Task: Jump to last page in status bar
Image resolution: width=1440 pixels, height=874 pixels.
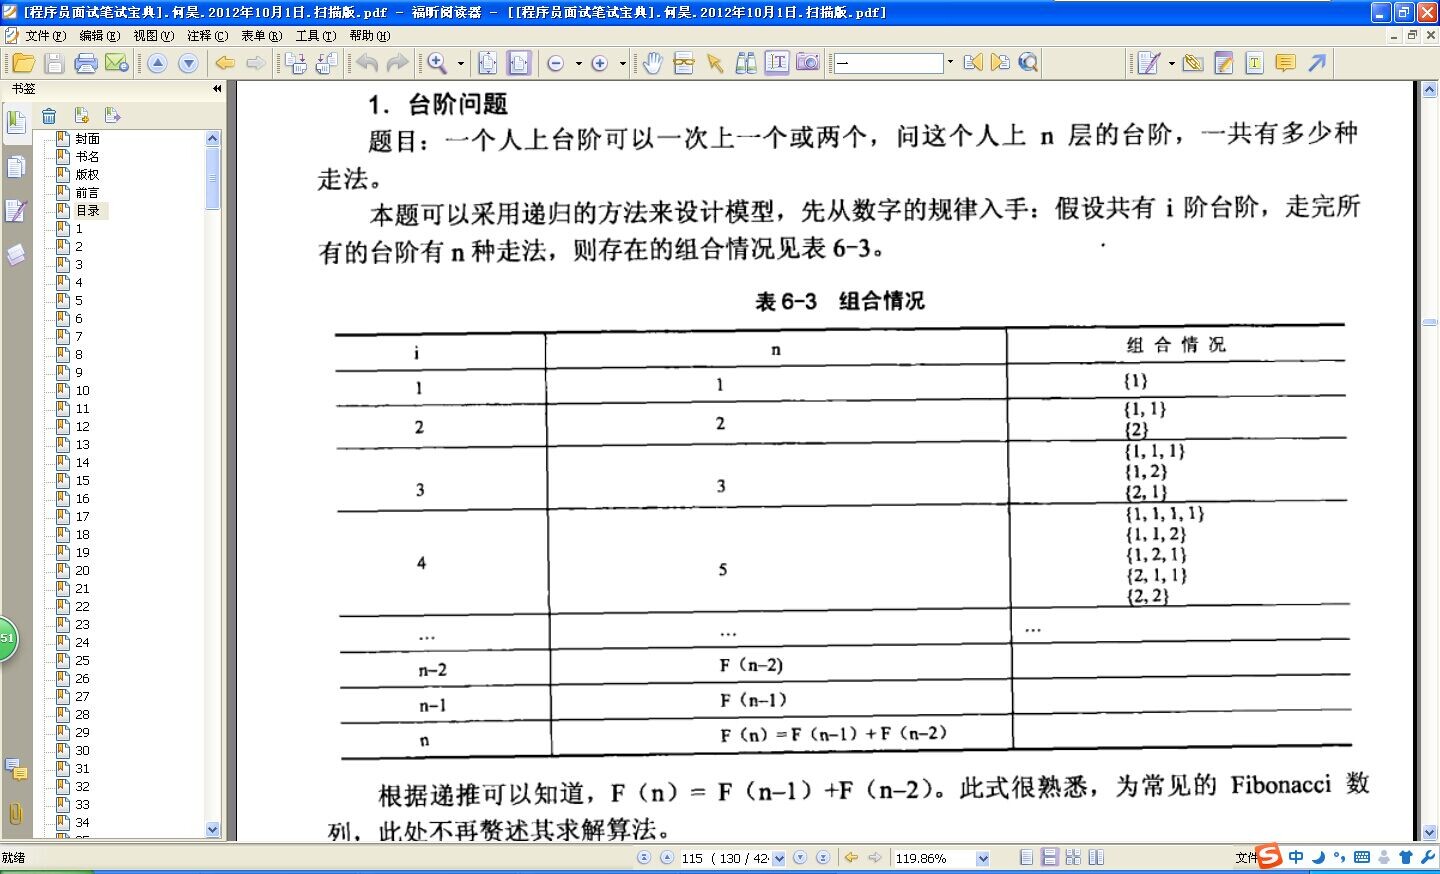Action: click(822, 857)
